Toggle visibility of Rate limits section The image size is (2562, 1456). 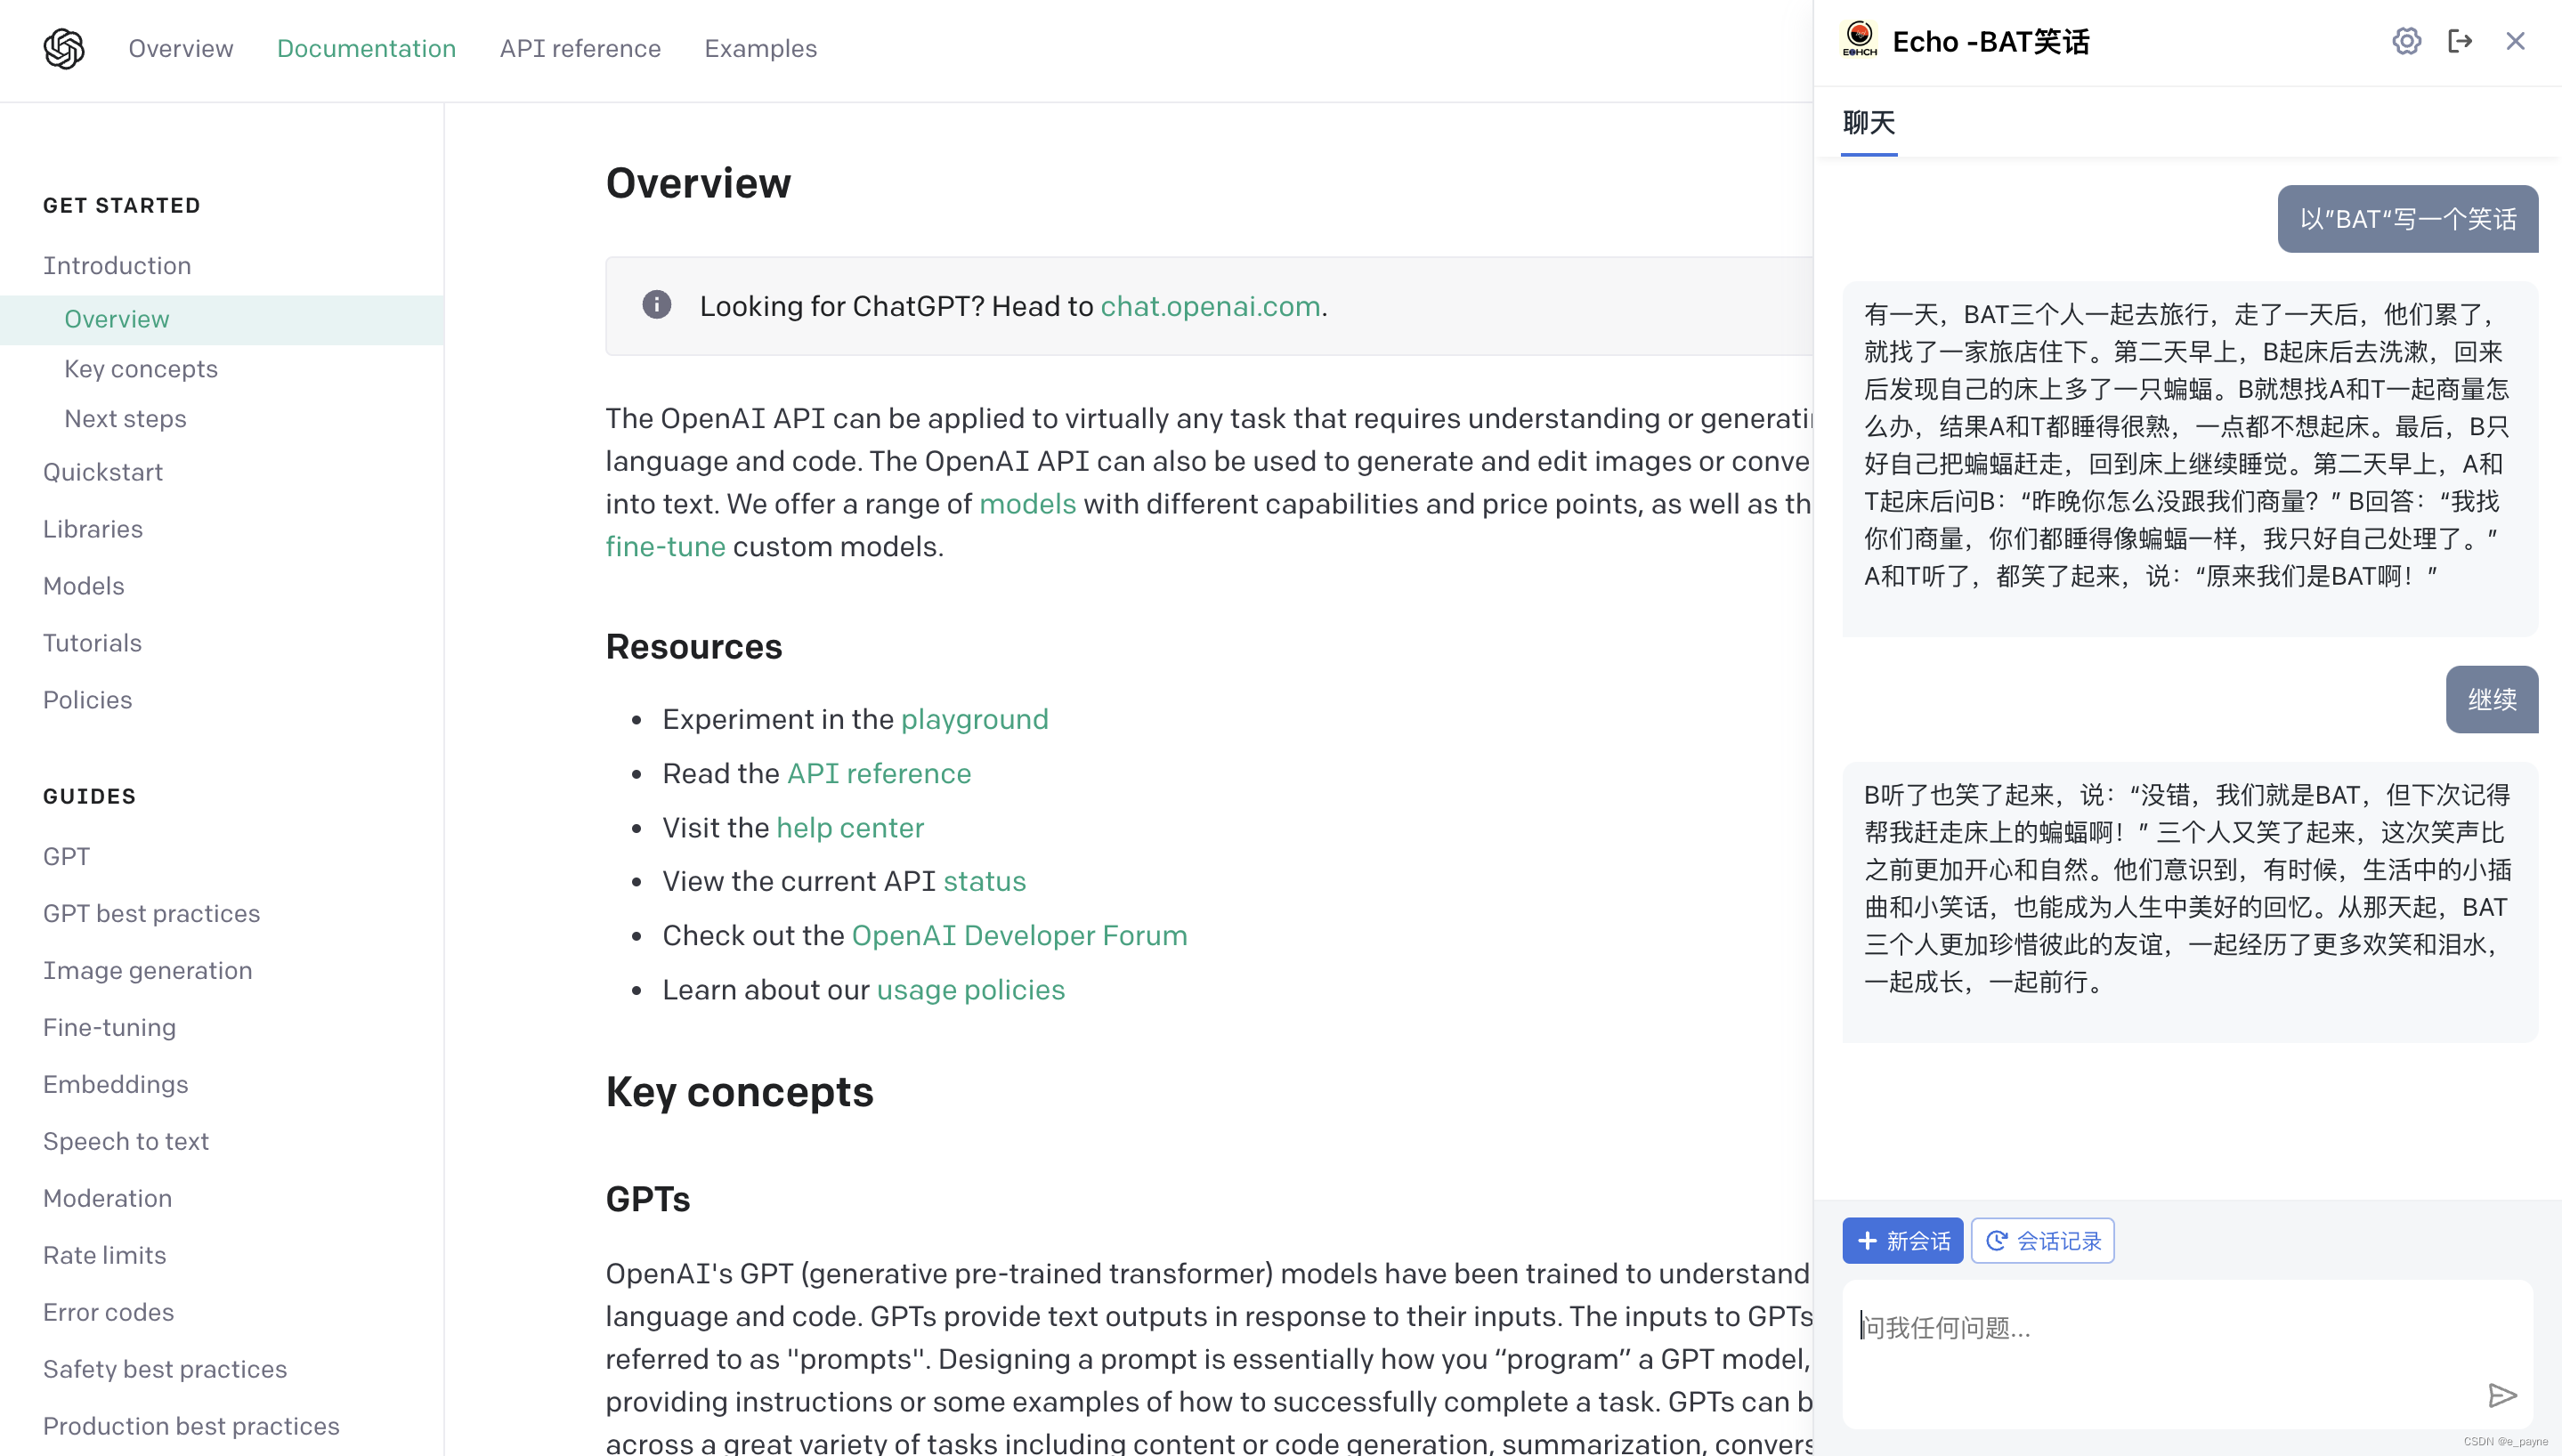pyautogui.click(x=104, y=1256)
